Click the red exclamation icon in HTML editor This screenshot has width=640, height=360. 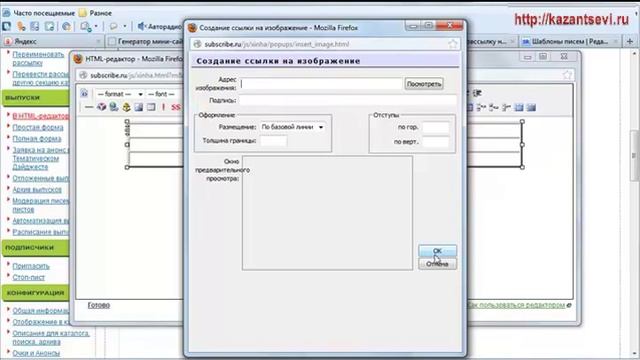point(164,107)
